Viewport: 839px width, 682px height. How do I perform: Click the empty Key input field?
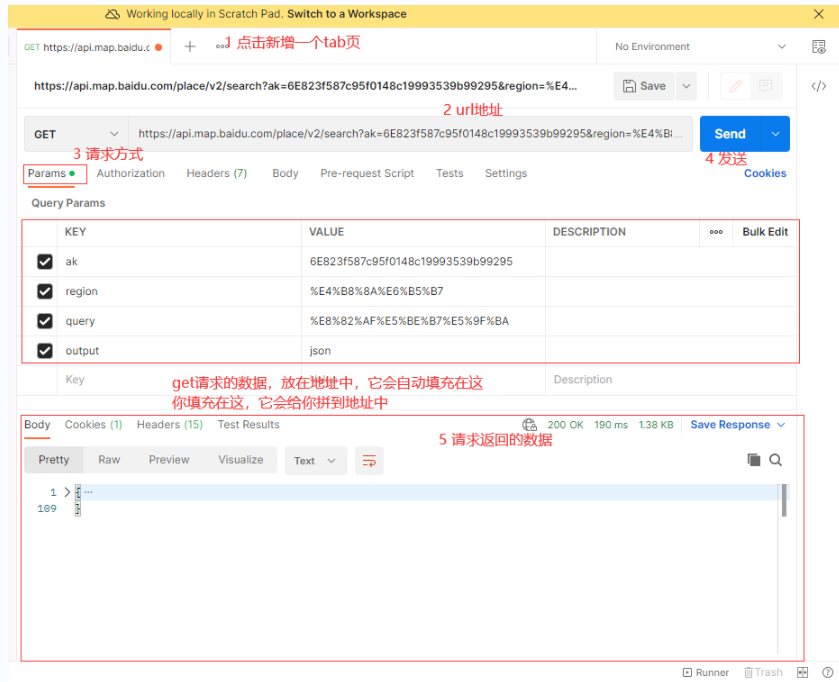[179, 380]
